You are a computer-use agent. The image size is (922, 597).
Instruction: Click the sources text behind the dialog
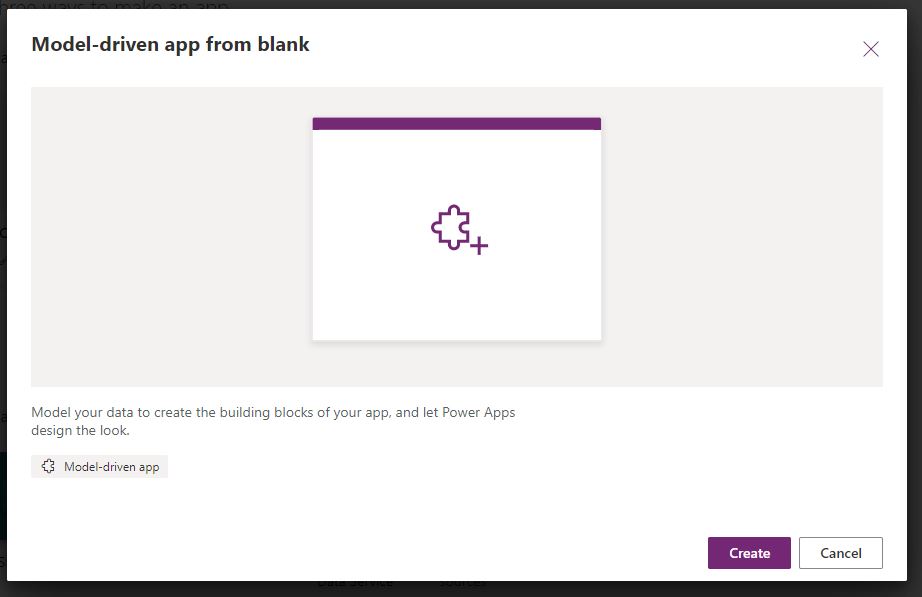tap(464, 582)
